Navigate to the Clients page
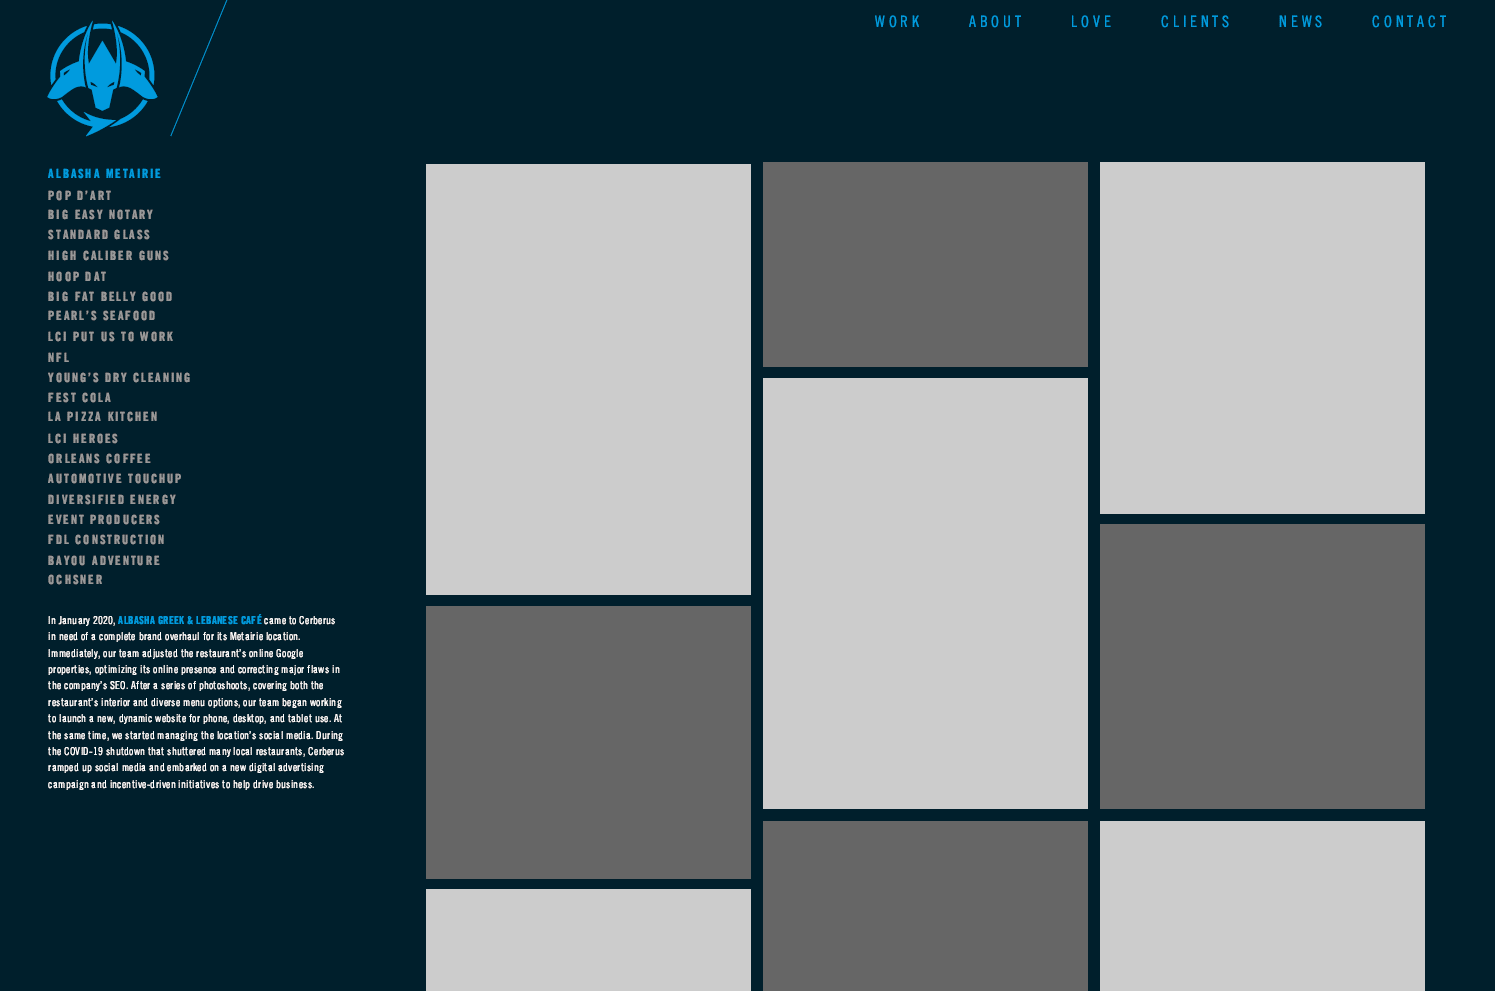 [x=1195, y=22]
